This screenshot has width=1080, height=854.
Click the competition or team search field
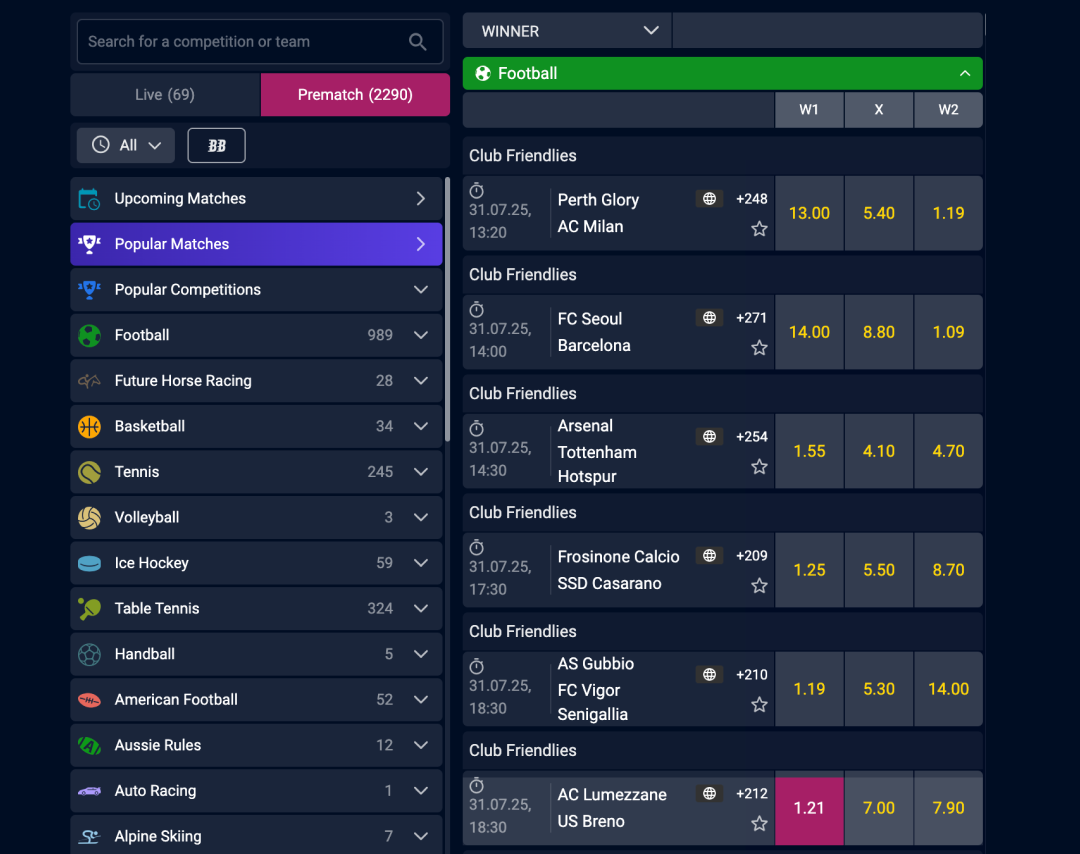(260, 42)
